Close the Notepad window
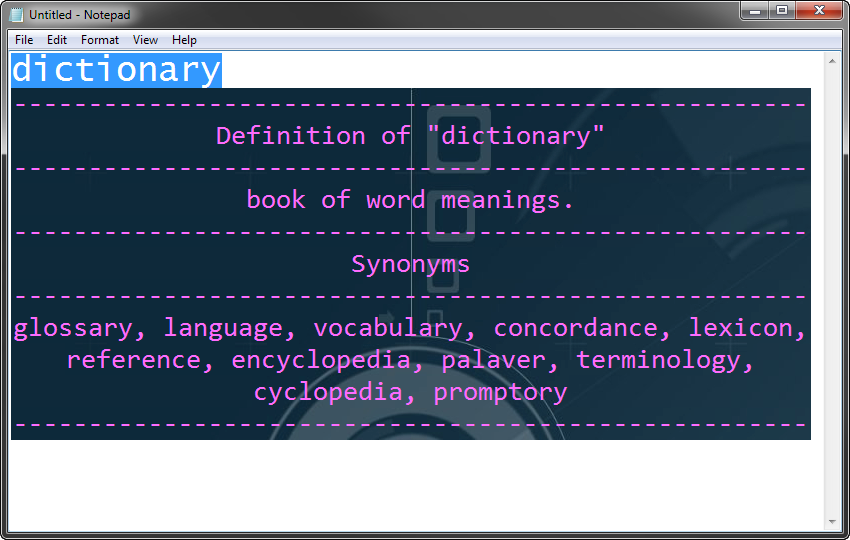This screenshot has height=540, width=850. [x=819, y=10]
